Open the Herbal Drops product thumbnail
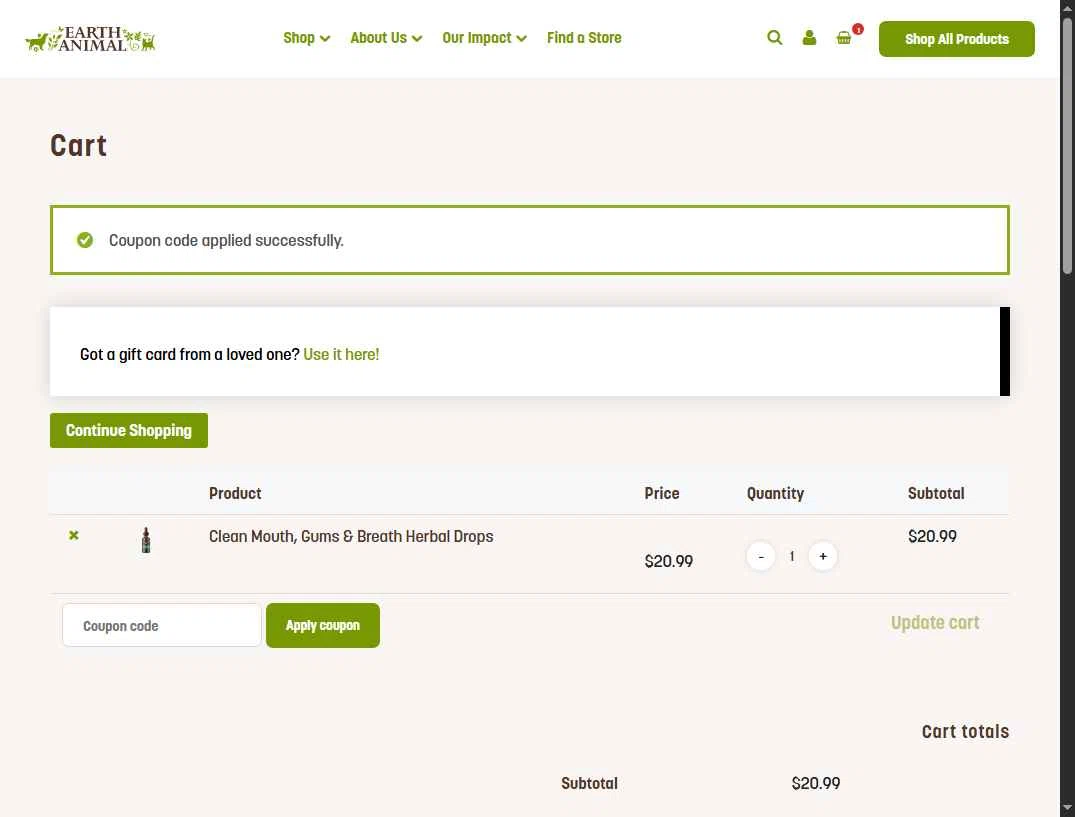Screen dimensions: 1075x817 145,540
